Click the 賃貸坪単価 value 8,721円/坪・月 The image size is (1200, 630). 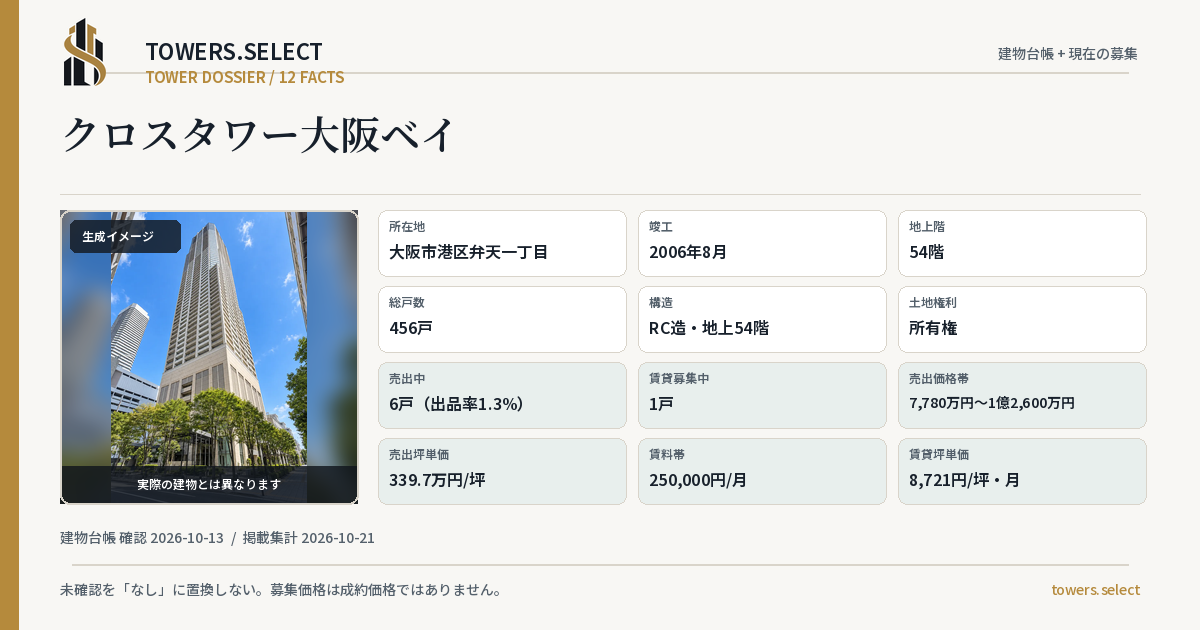[965, 480]
